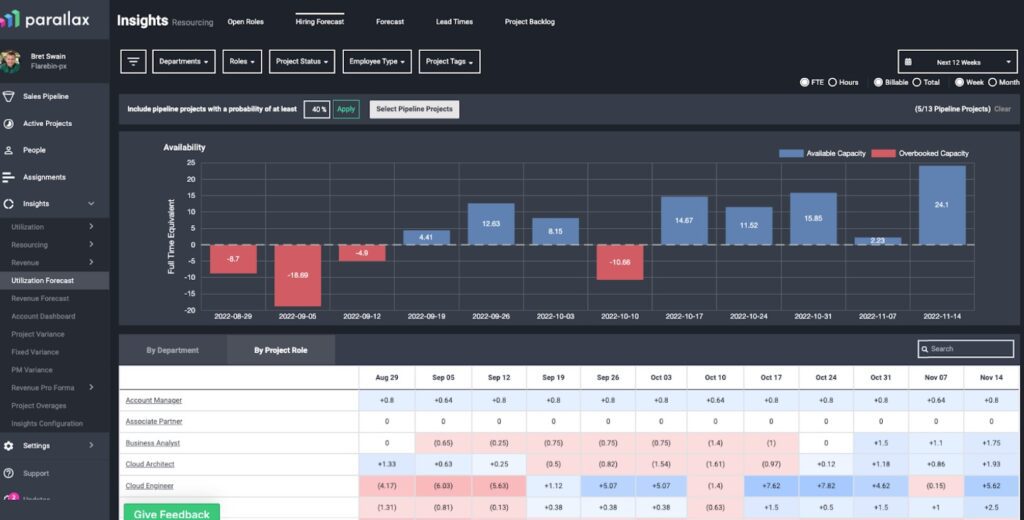Click the Sales Pipeline funnel icon
The height and width of the screenshot is (520, 1024).
(9, 97)
